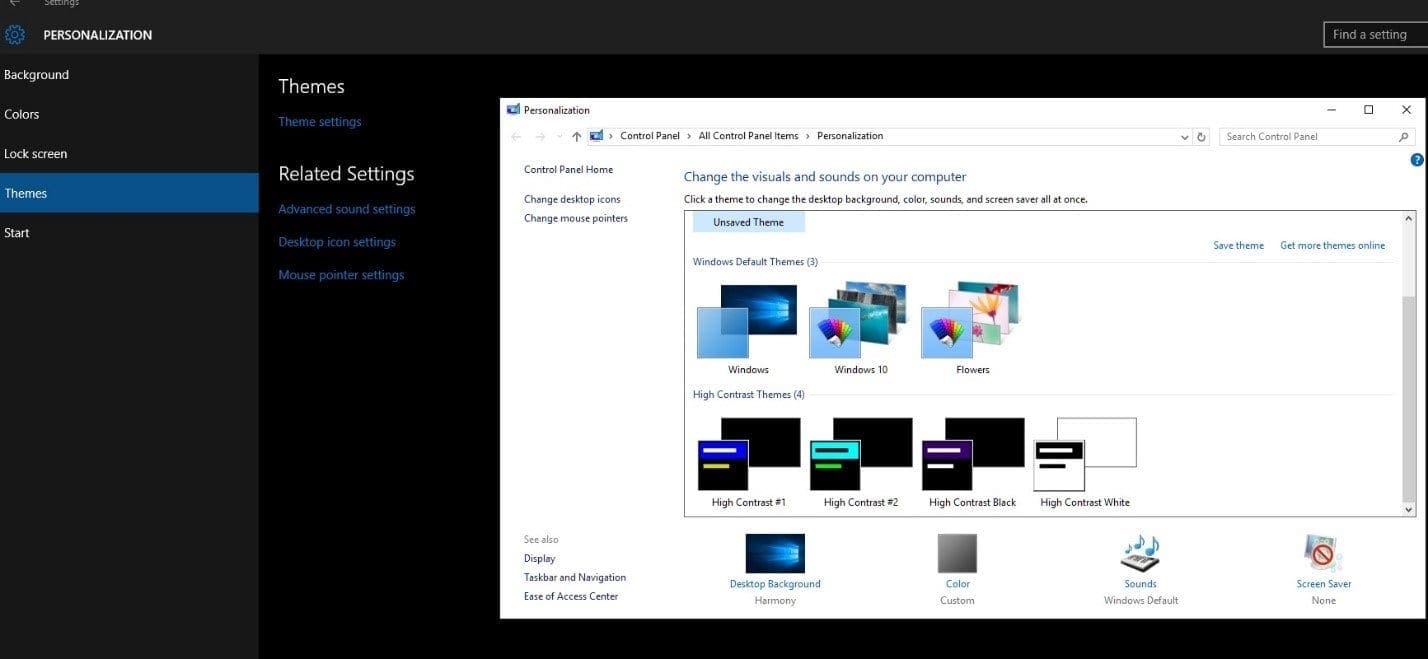The width and height of the screenshot is (1428, 659).
Task: Select the Flowers theme thumbnail
Action: (971, 321)
